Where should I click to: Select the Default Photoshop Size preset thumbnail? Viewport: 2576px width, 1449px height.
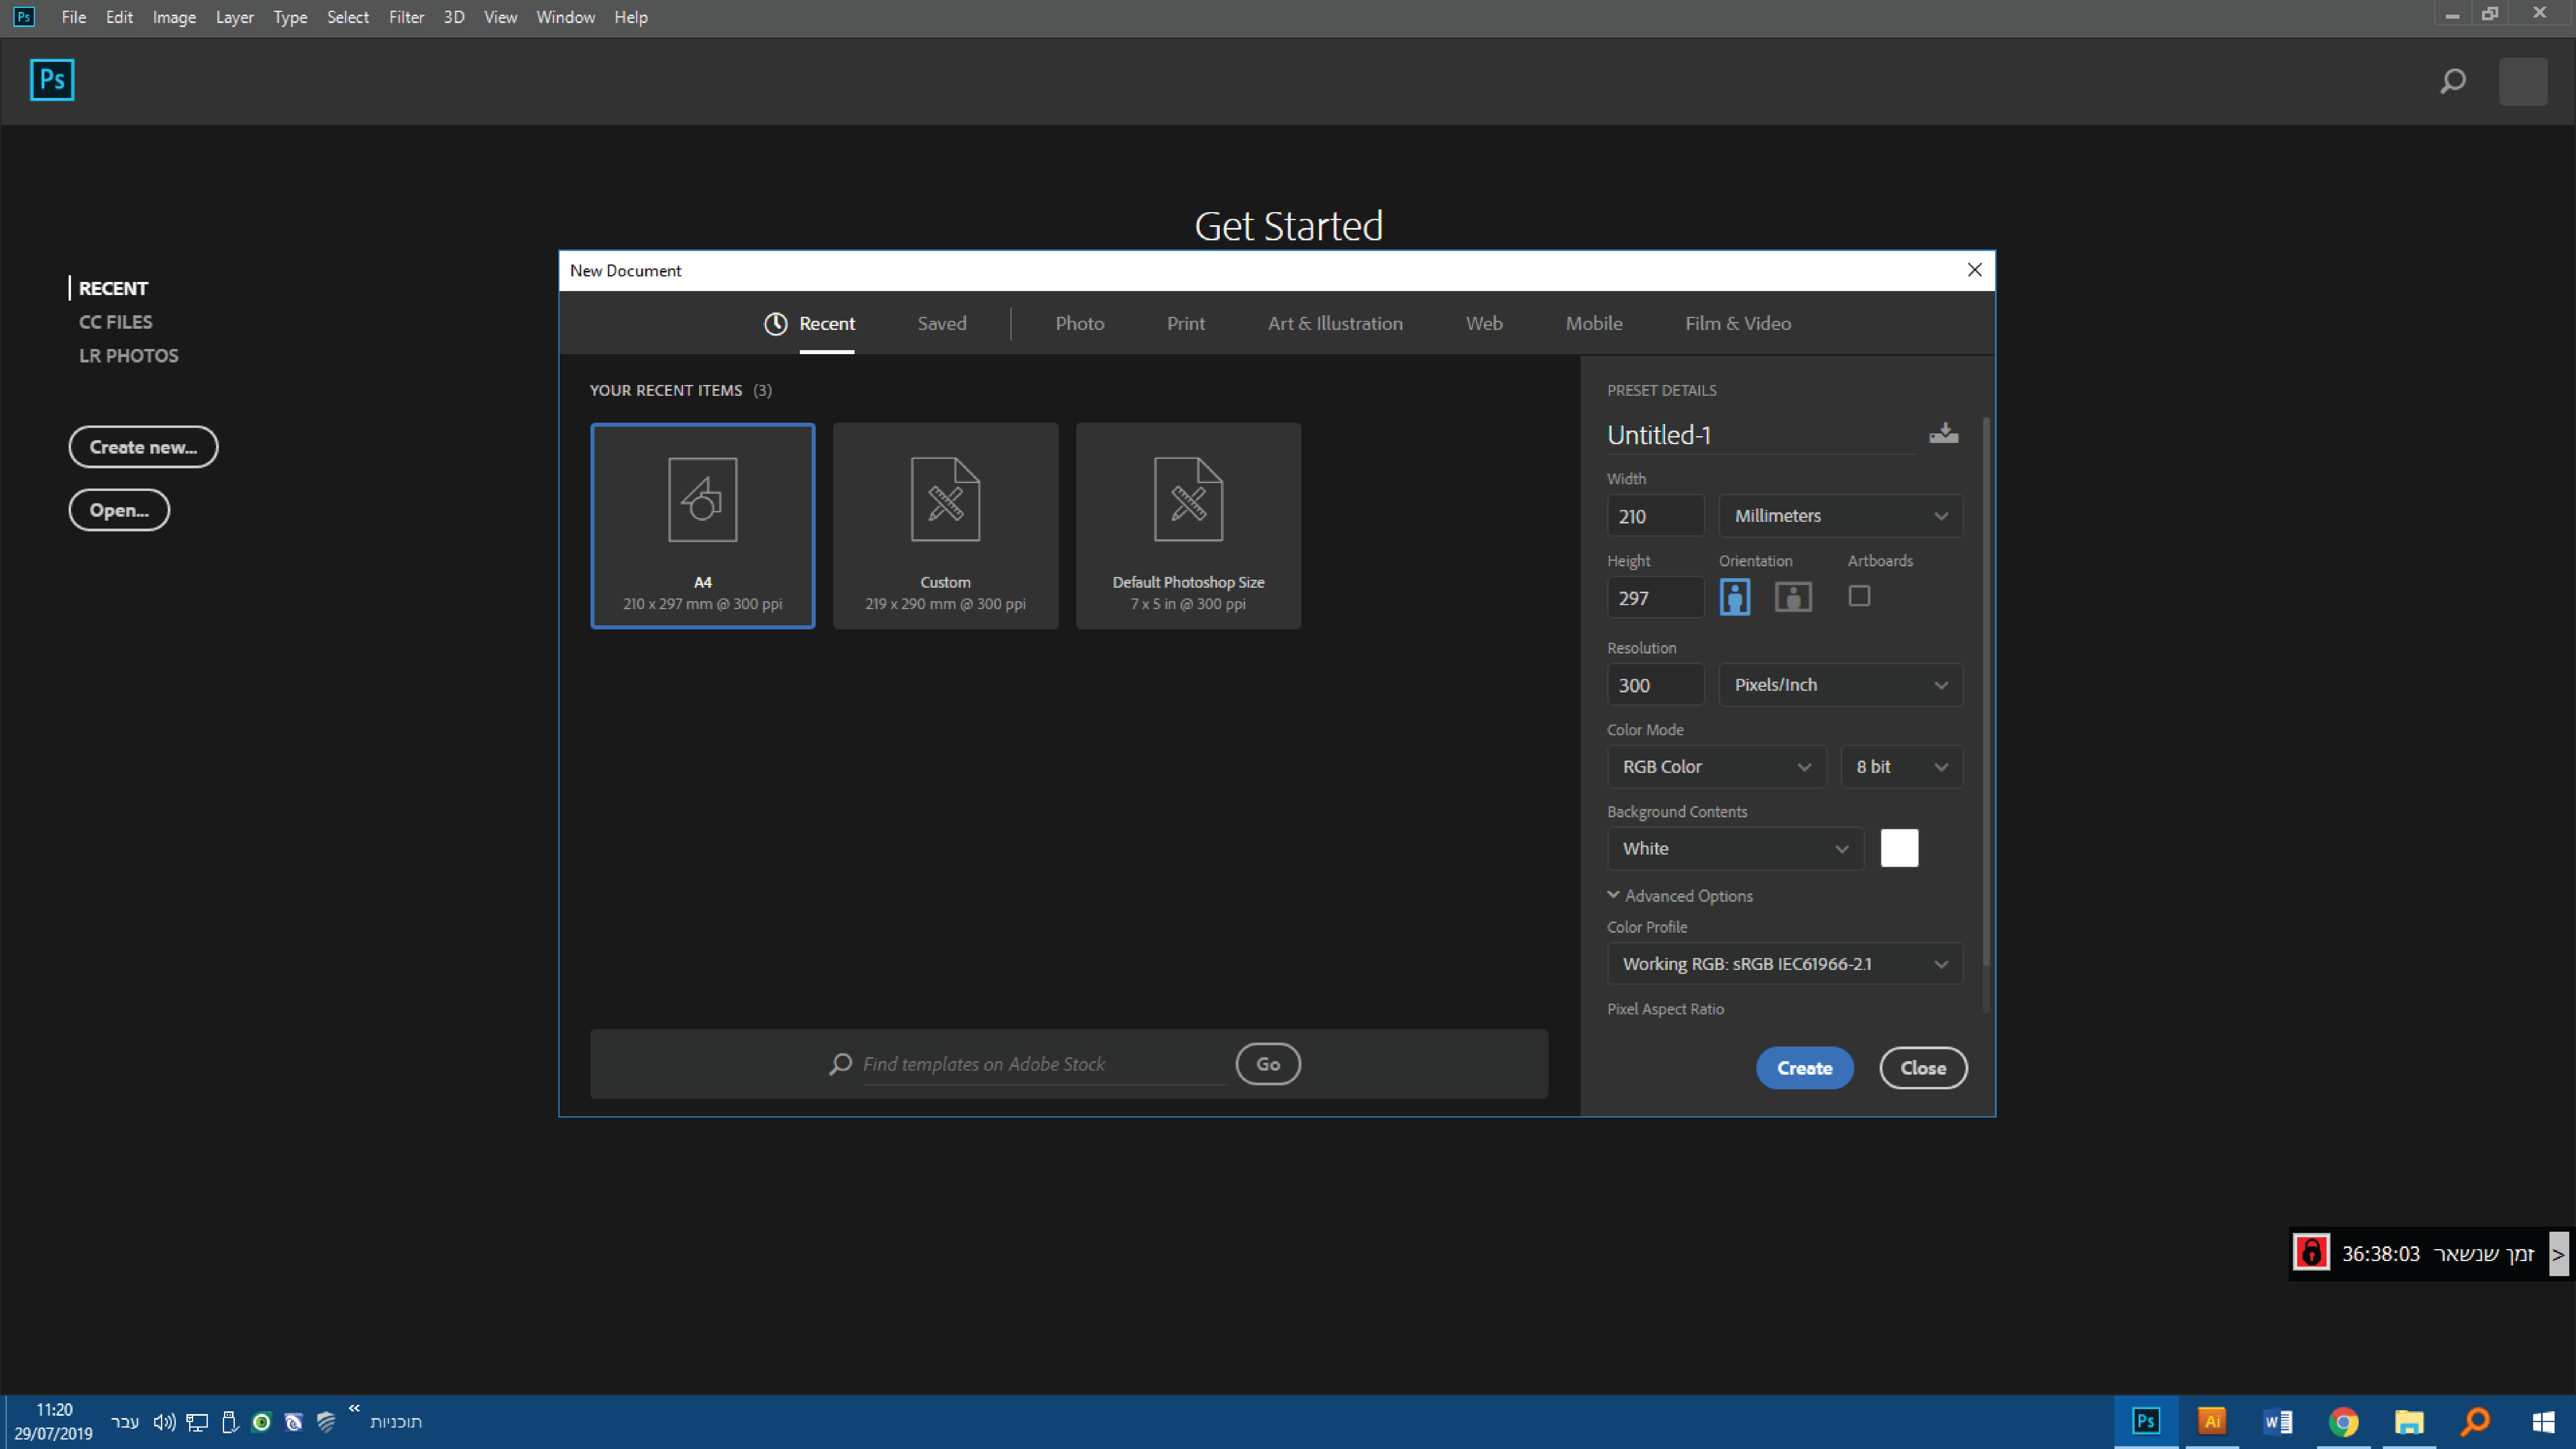click(x=1188, y=526)
